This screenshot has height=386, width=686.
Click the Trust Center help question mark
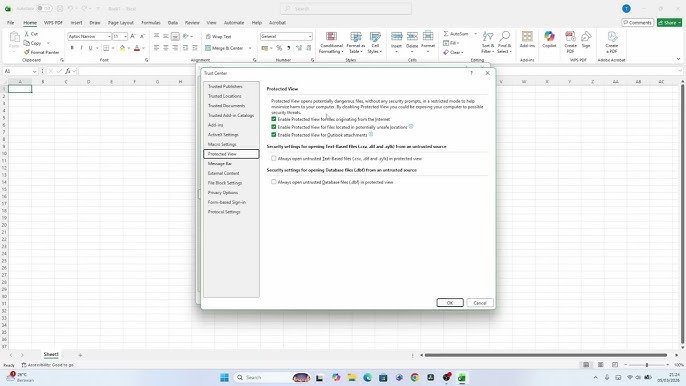tap(472, 73)
